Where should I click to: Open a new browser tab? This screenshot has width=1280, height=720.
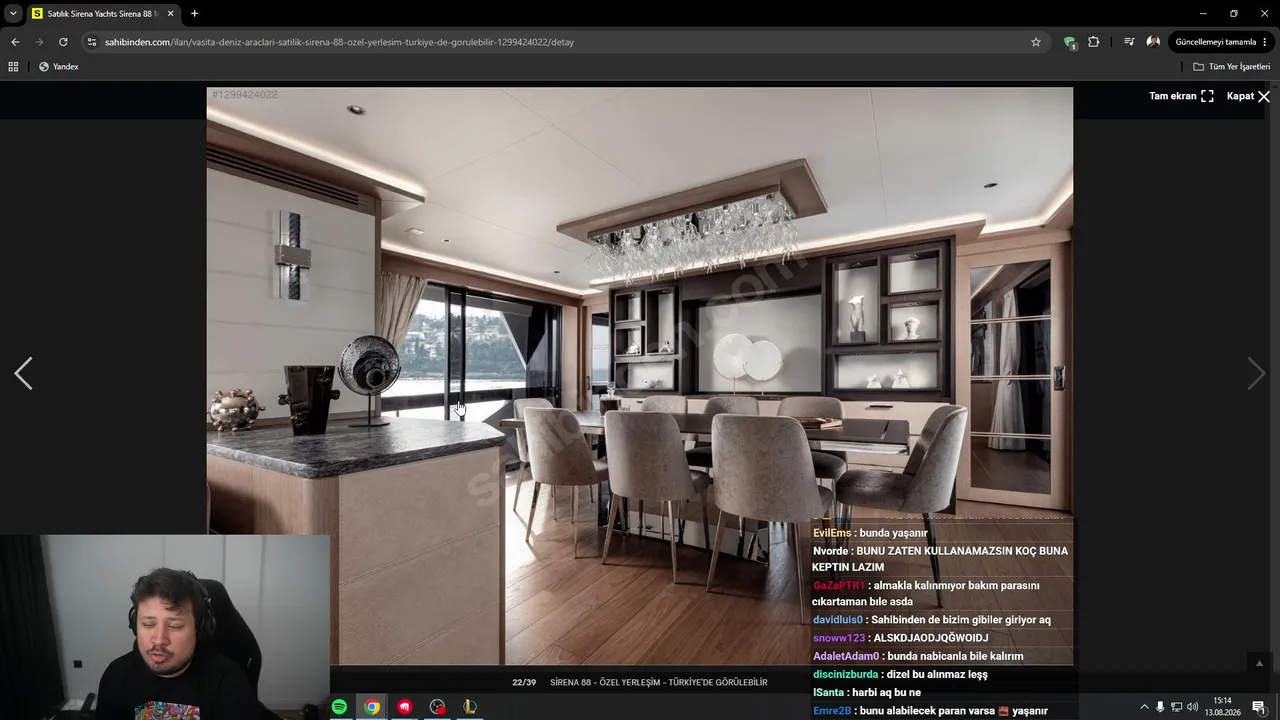click(x=194, y=14)
